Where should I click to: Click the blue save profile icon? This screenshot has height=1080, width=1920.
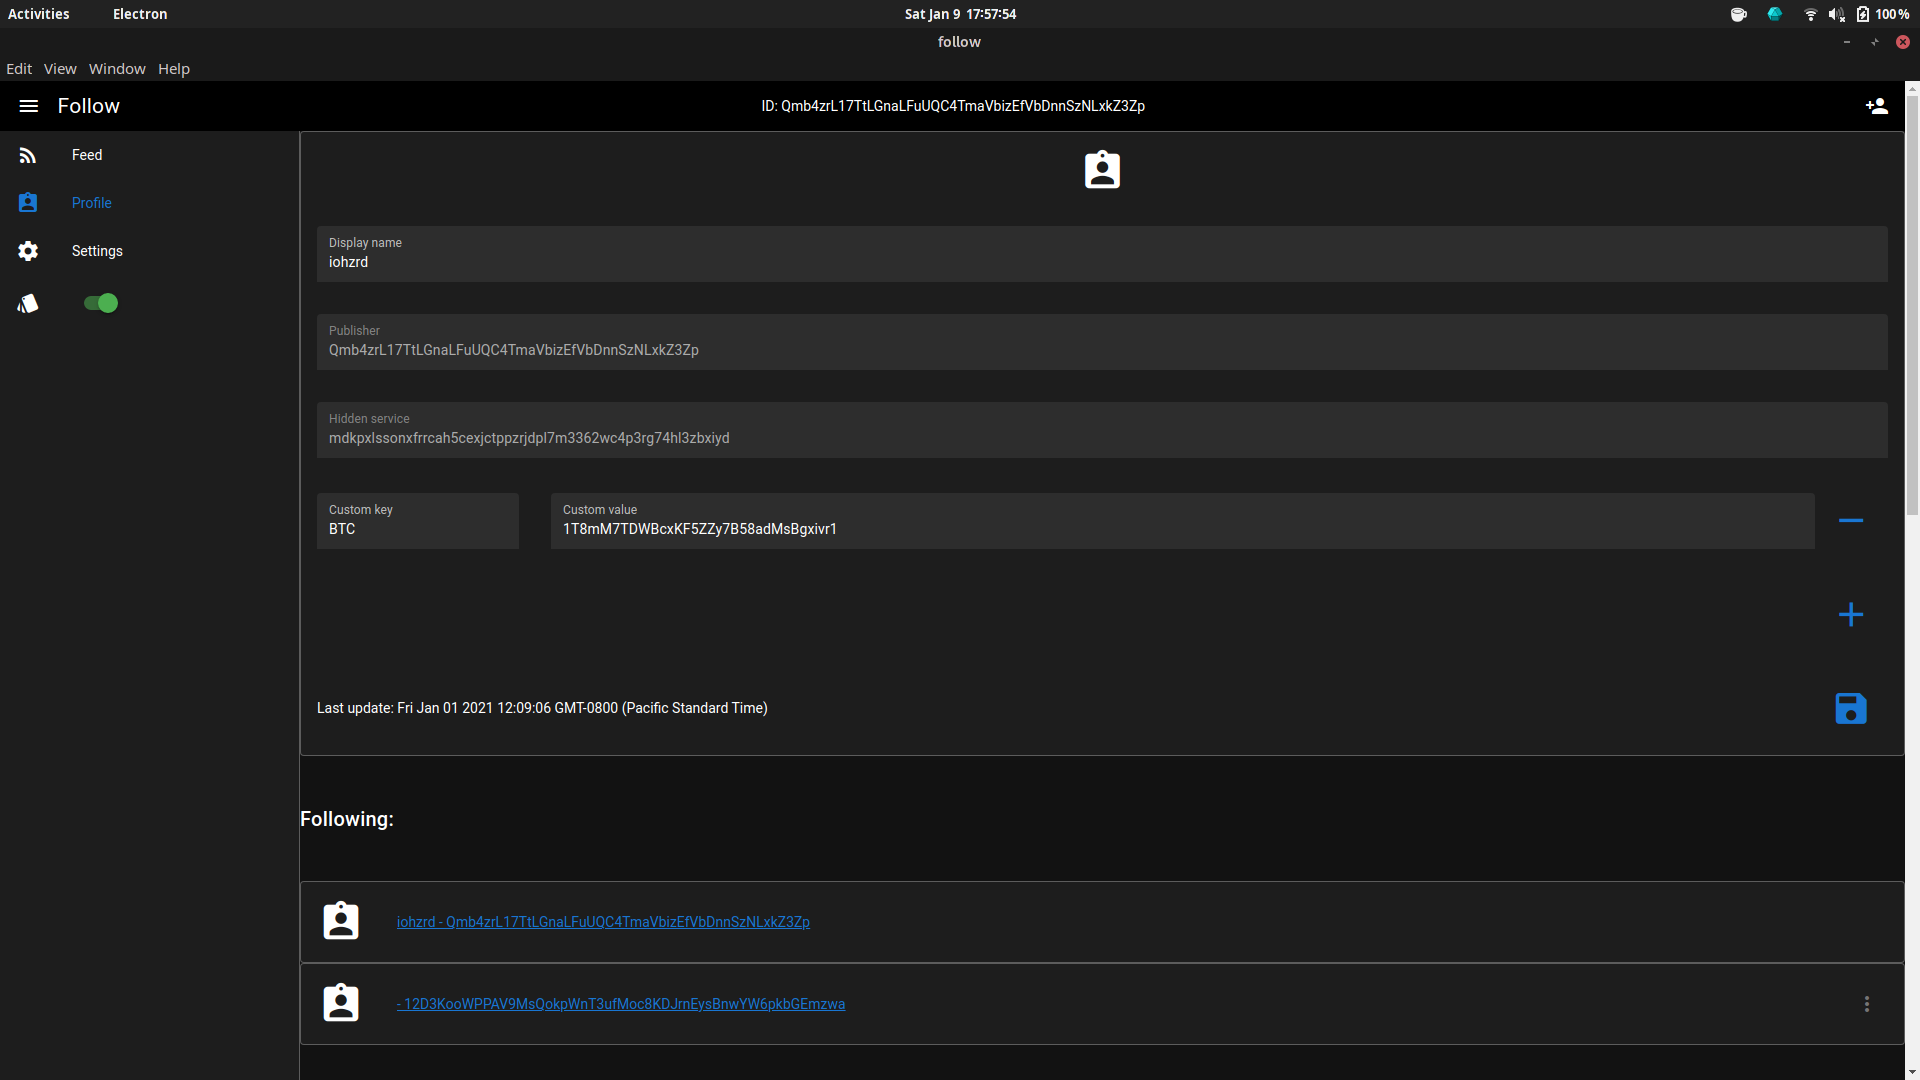click(1850, 709)
